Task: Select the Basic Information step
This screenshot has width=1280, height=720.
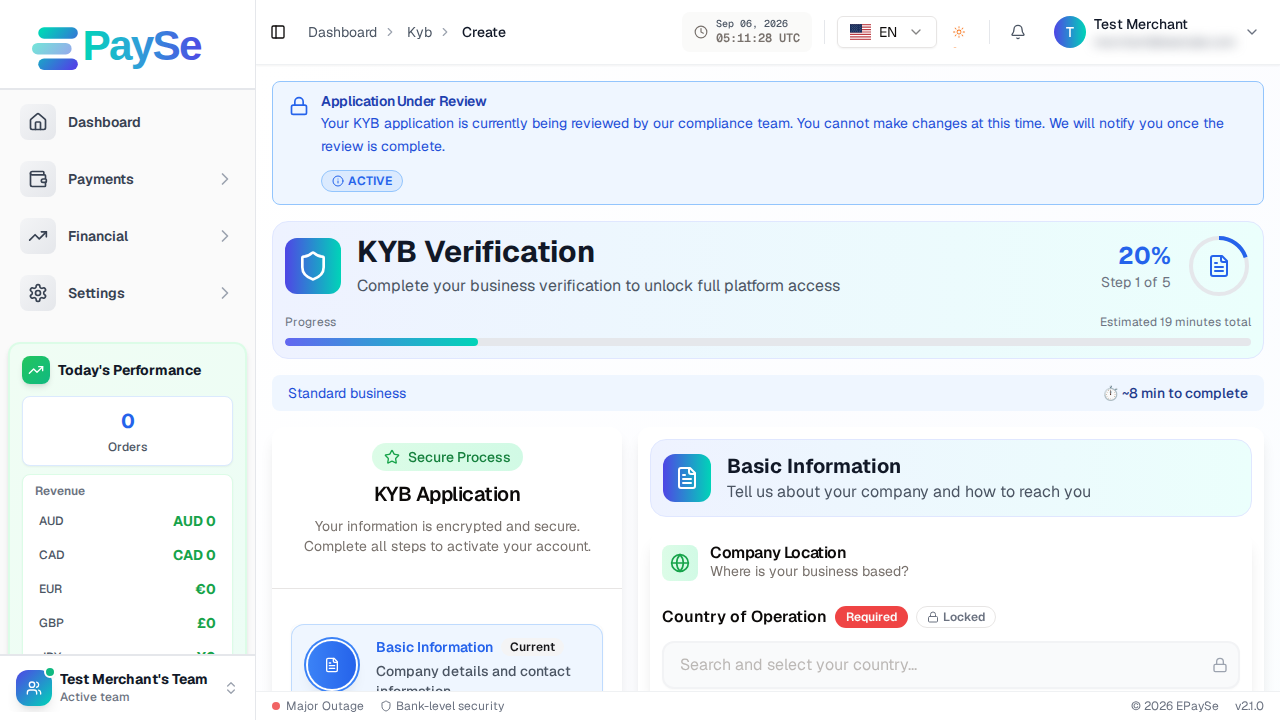Action: click(447, 658)
